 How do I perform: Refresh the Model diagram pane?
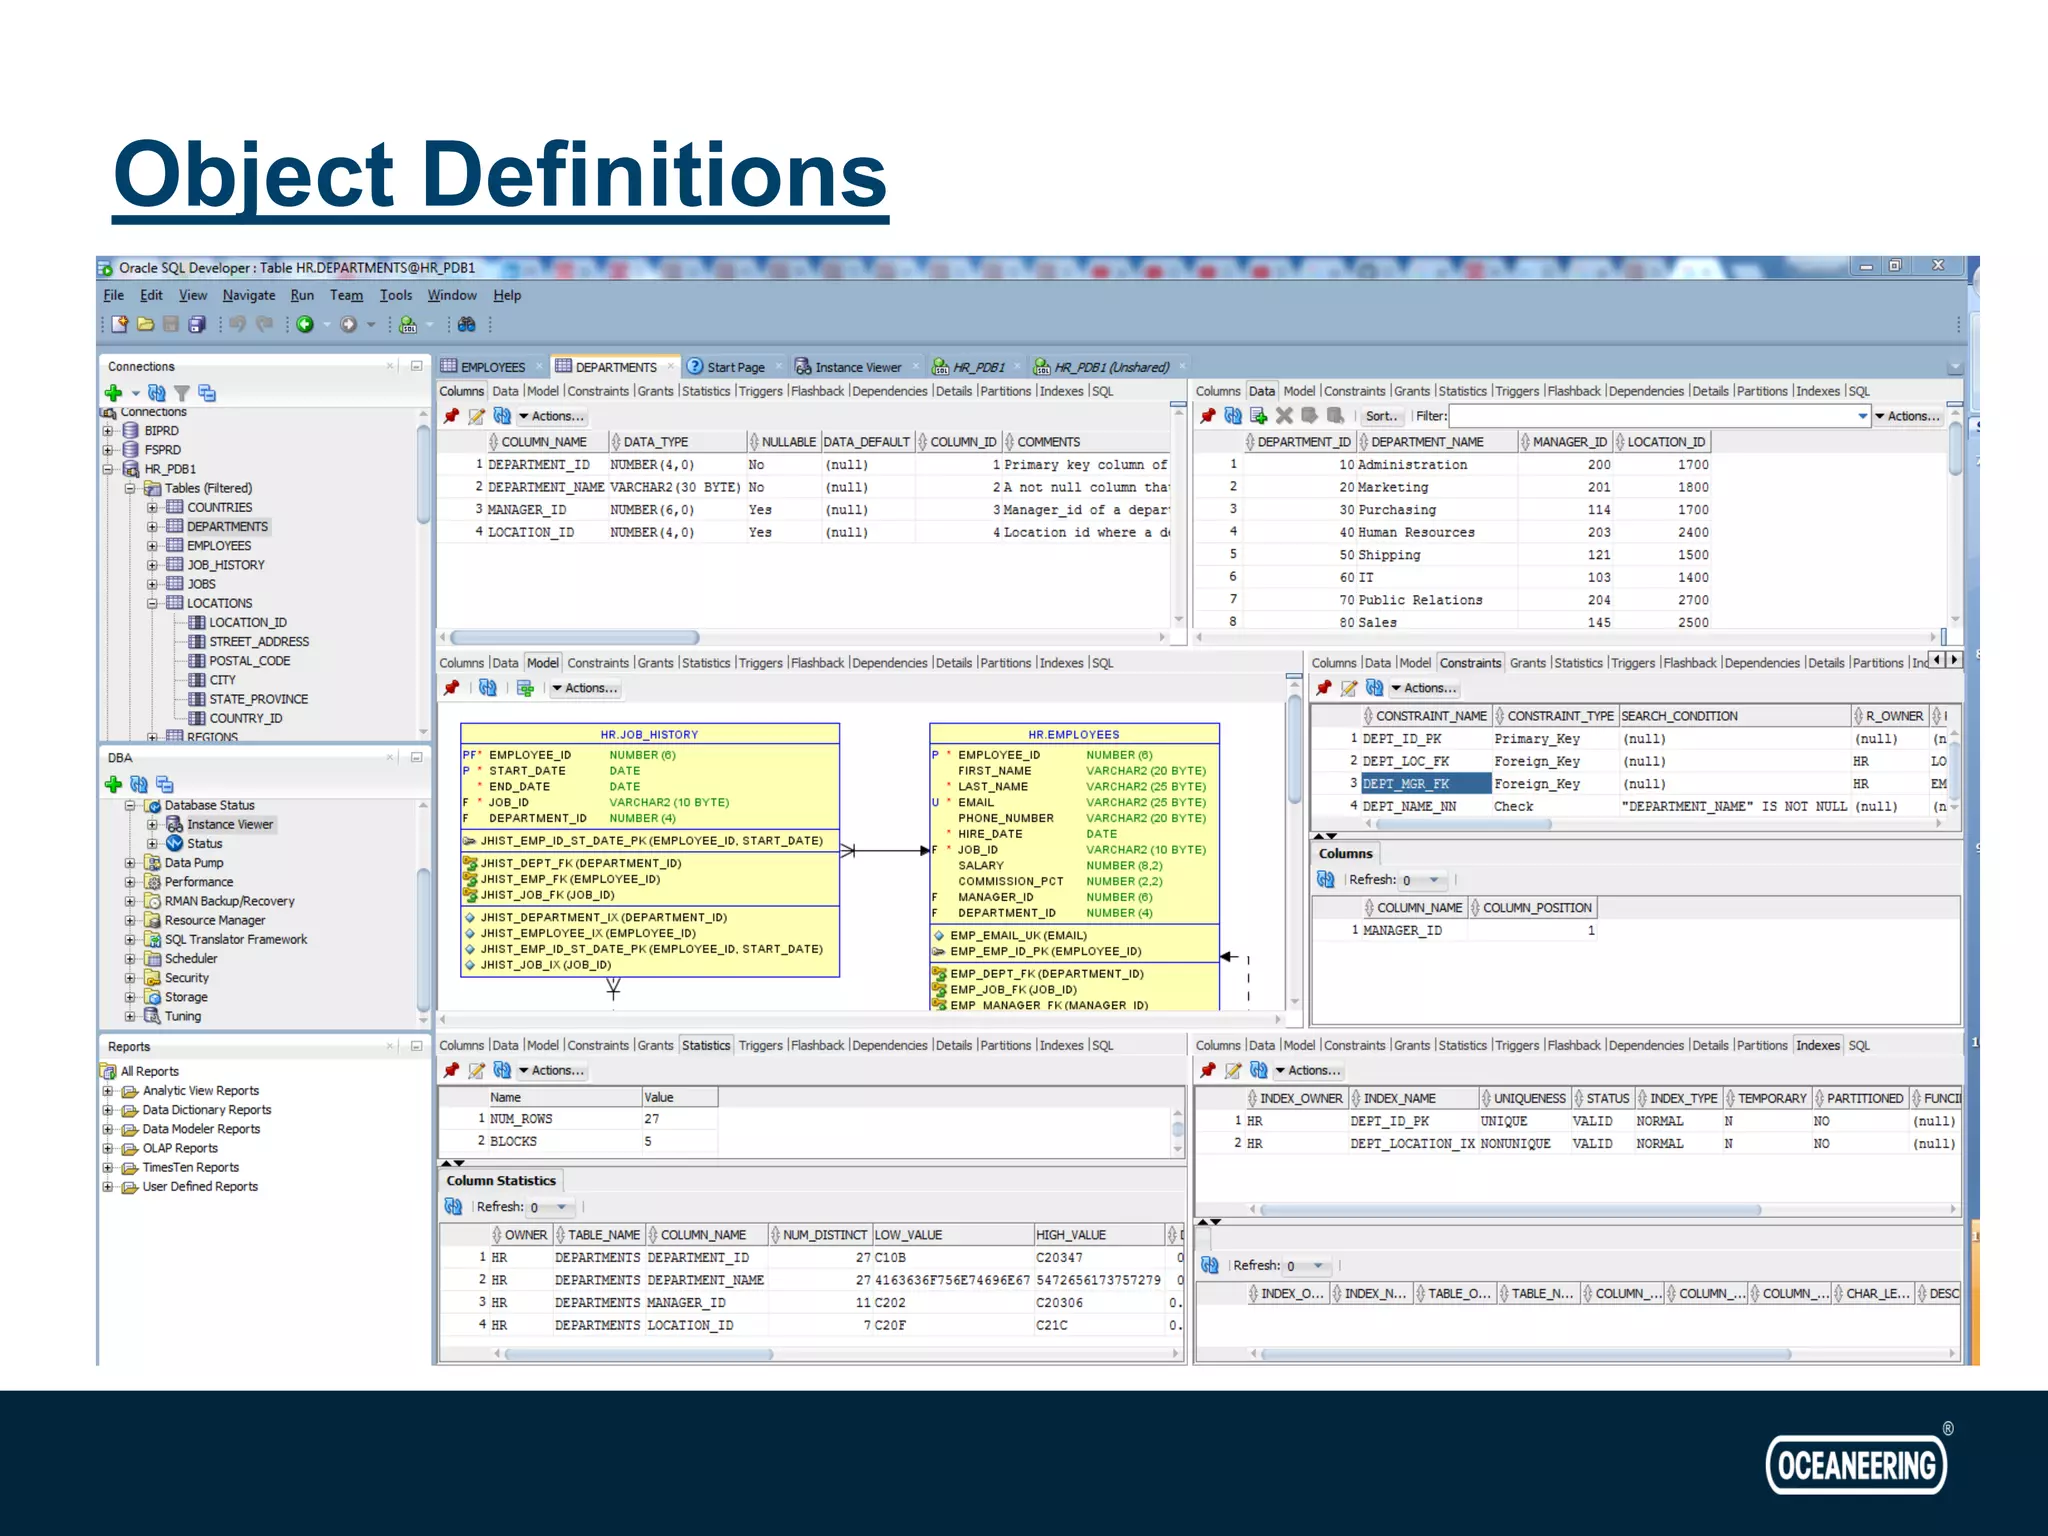(487, 688)
